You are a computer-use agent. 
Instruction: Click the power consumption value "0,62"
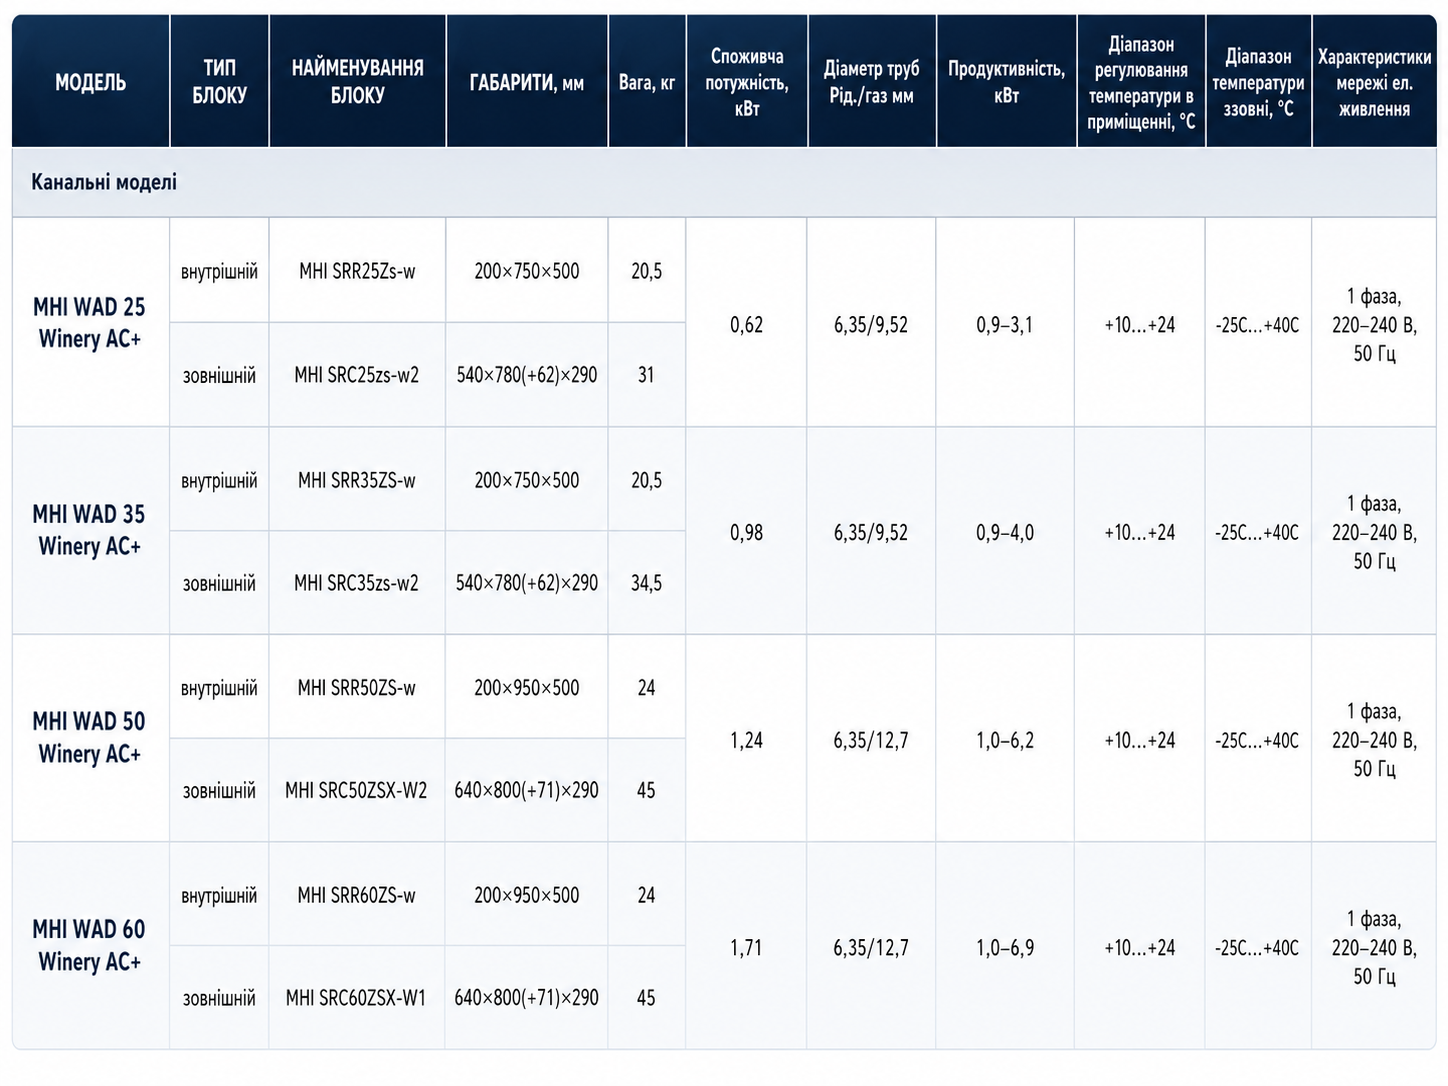[747, 324]
